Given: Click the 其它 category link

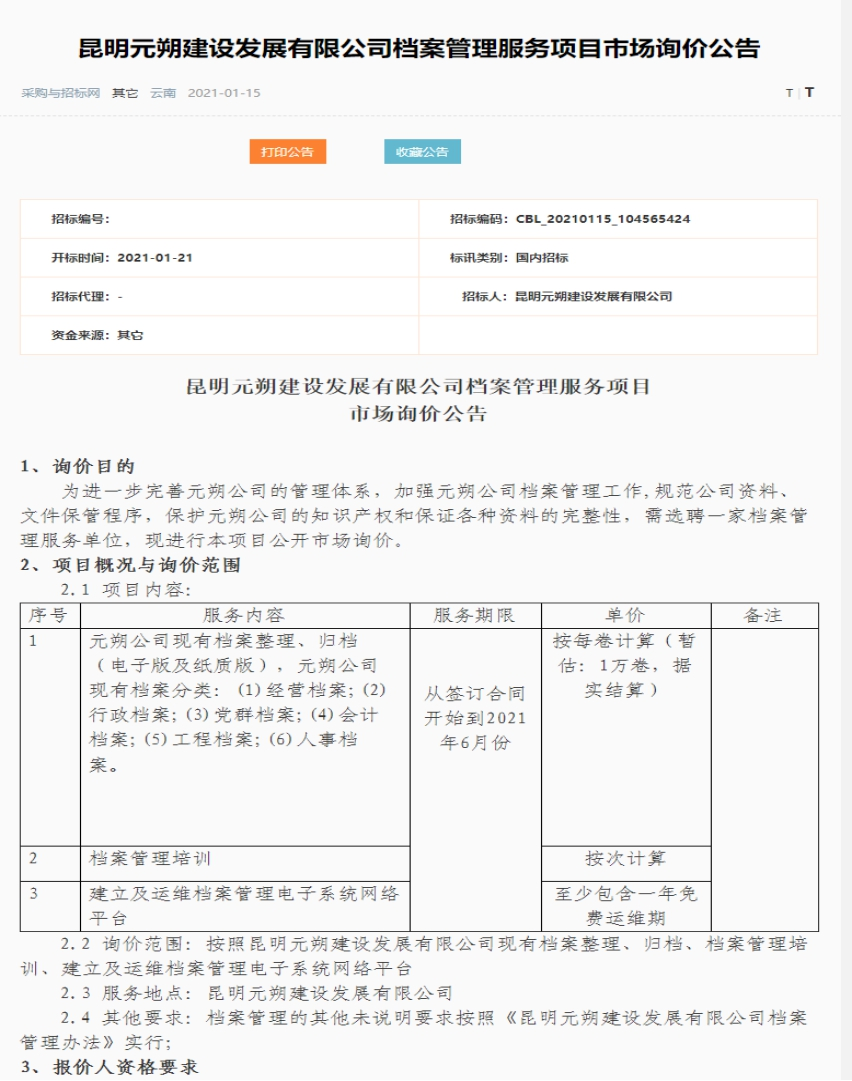Looking at the screenshot, I should (125, 93).
